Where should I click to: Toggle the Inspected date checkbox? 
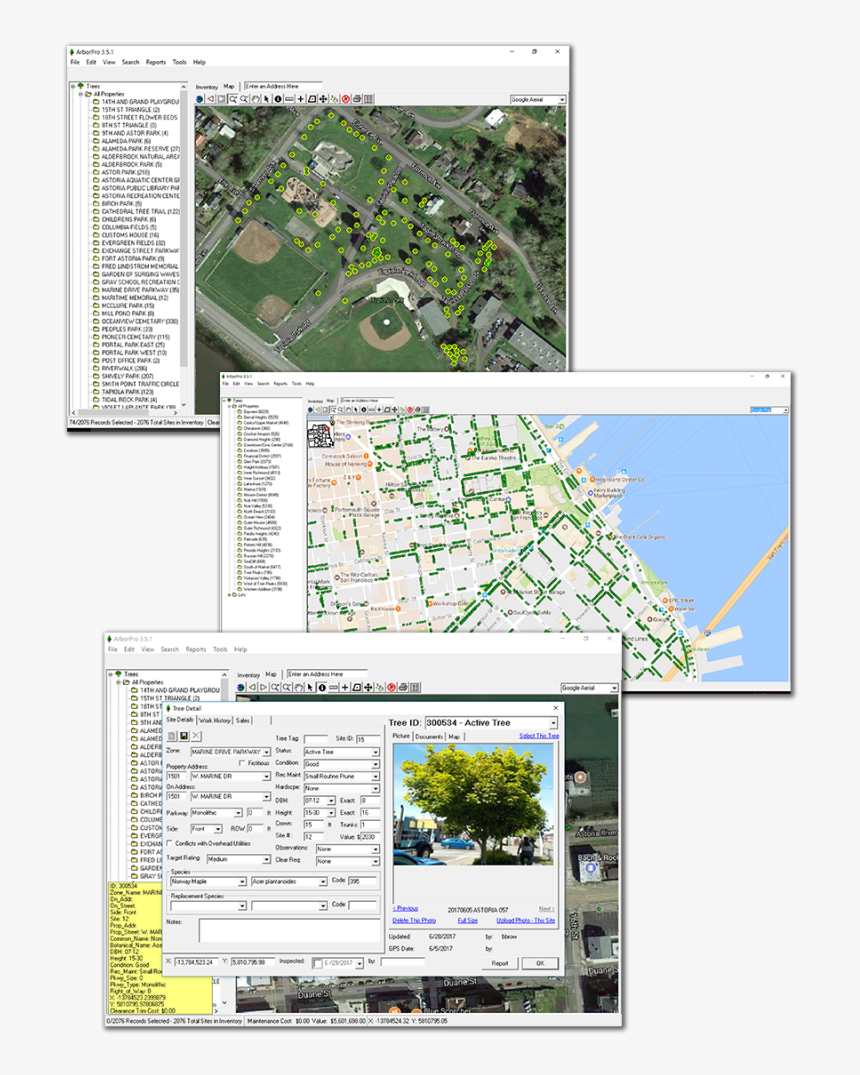[318, 963]
